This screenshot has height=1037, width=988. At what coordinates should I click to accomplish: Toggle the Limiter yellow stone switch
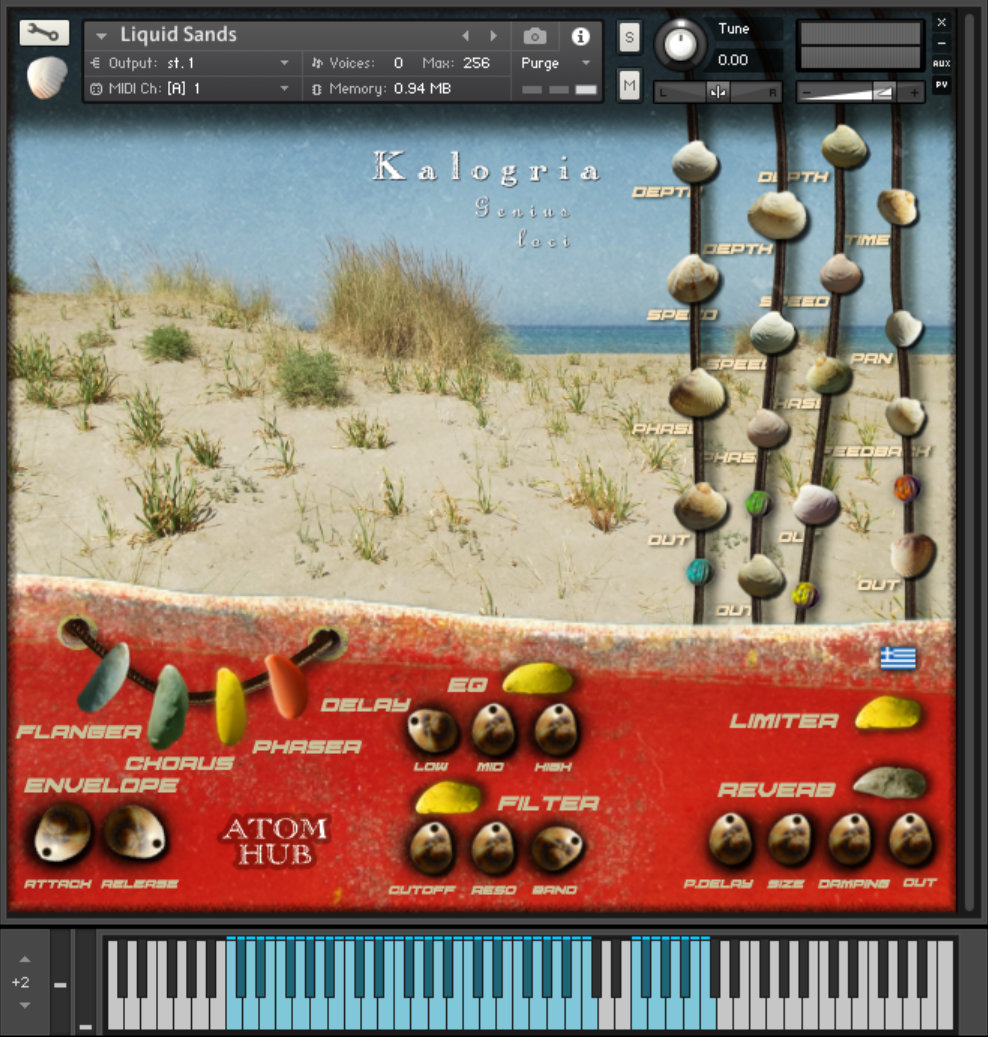pos(888,714)
